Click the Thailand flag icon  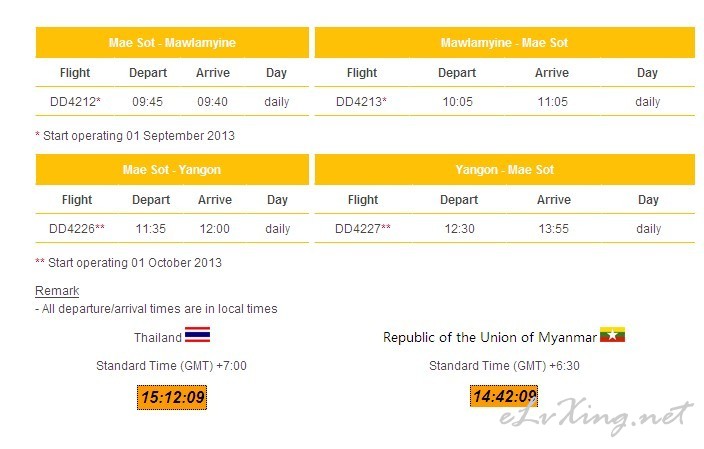(198, 335)
